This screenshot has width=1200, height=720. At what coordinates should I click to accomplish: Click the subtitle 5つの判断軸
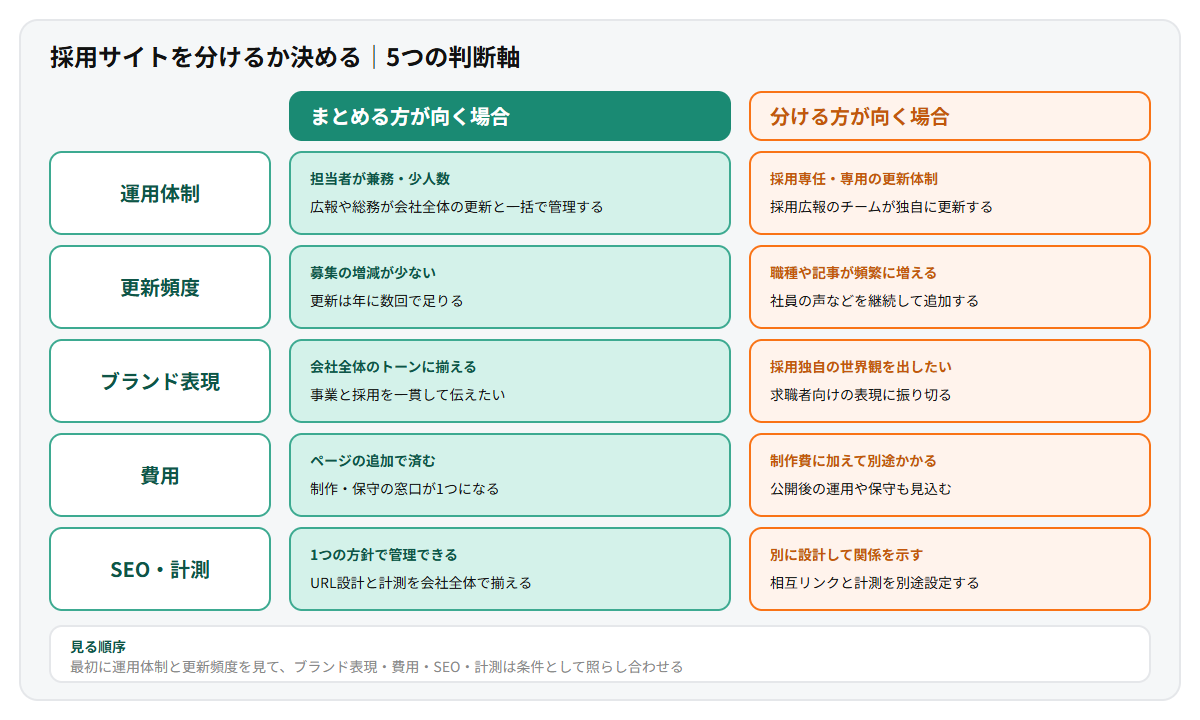[453, 58]
